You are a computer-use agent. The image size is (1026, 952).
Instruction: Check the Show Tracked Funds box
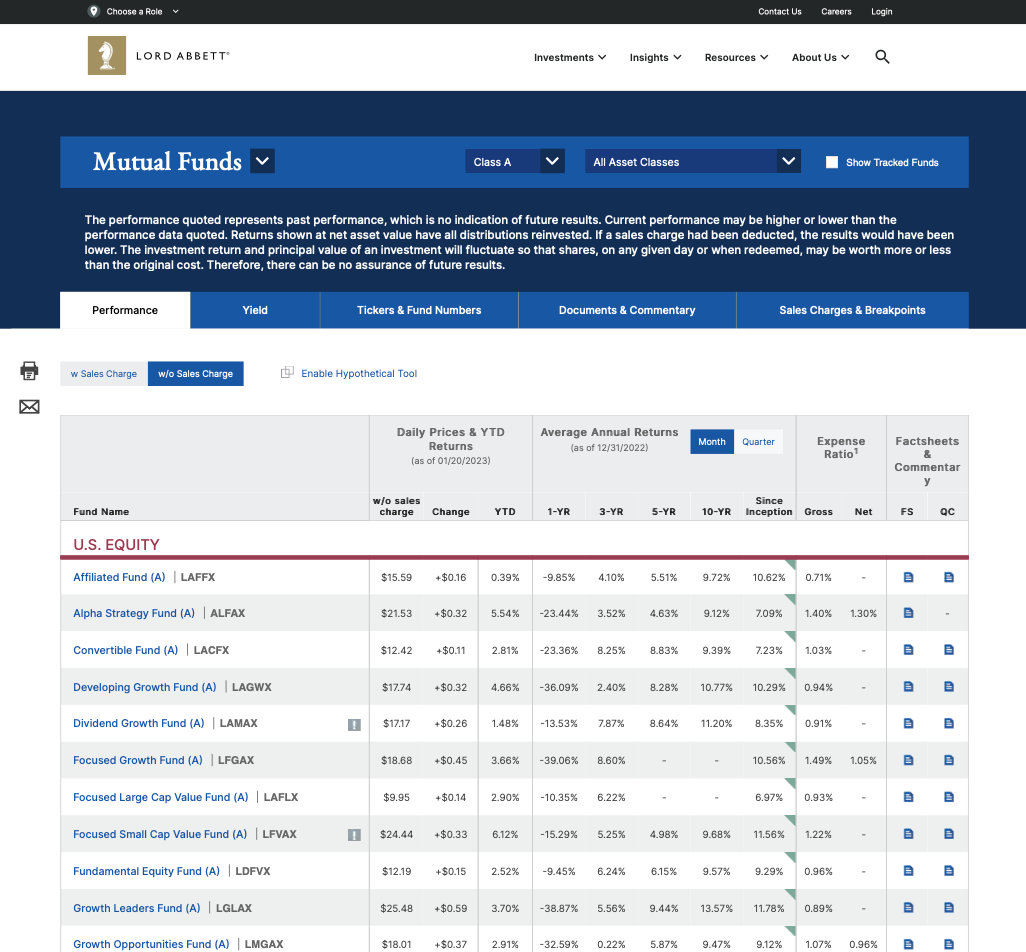[832, 162]
